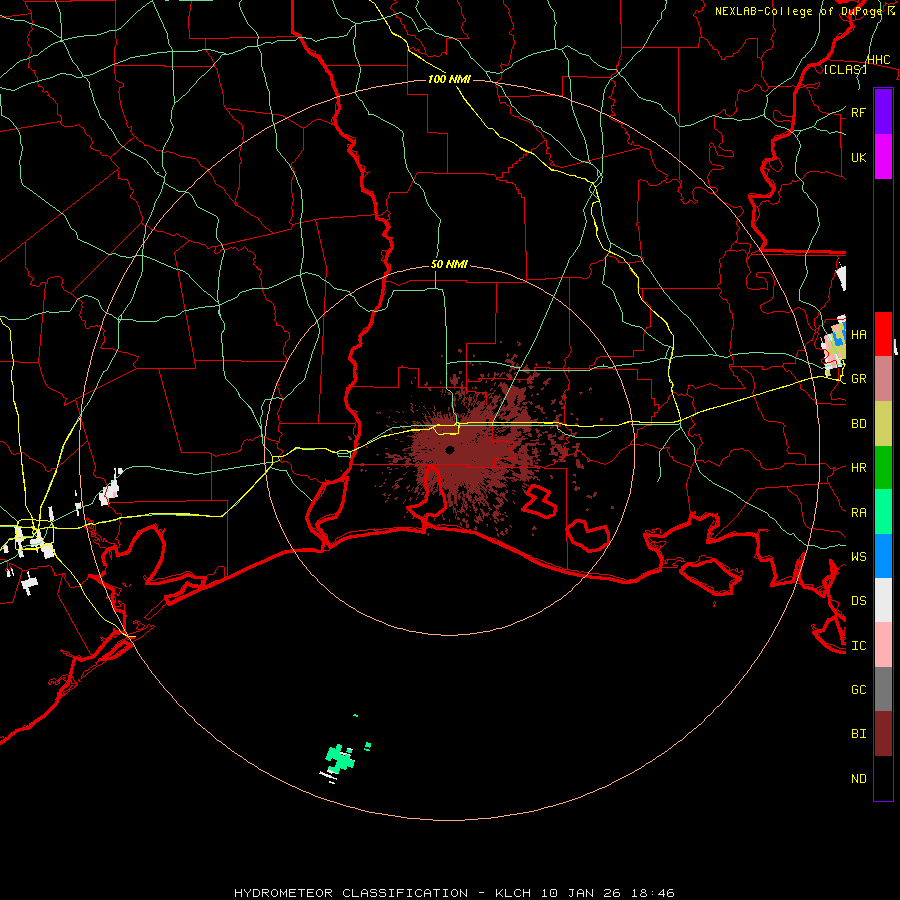This screenshot has height=900, width=900.
Task: Click the DS white legend color swatch
Action: click(883, 600)
